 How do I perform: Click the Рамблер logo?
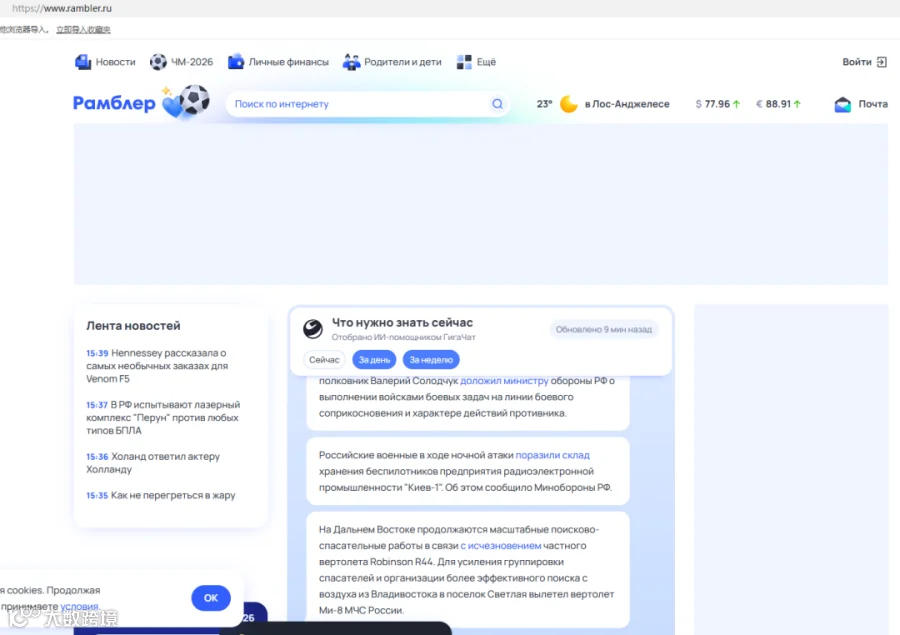[114, 103]
